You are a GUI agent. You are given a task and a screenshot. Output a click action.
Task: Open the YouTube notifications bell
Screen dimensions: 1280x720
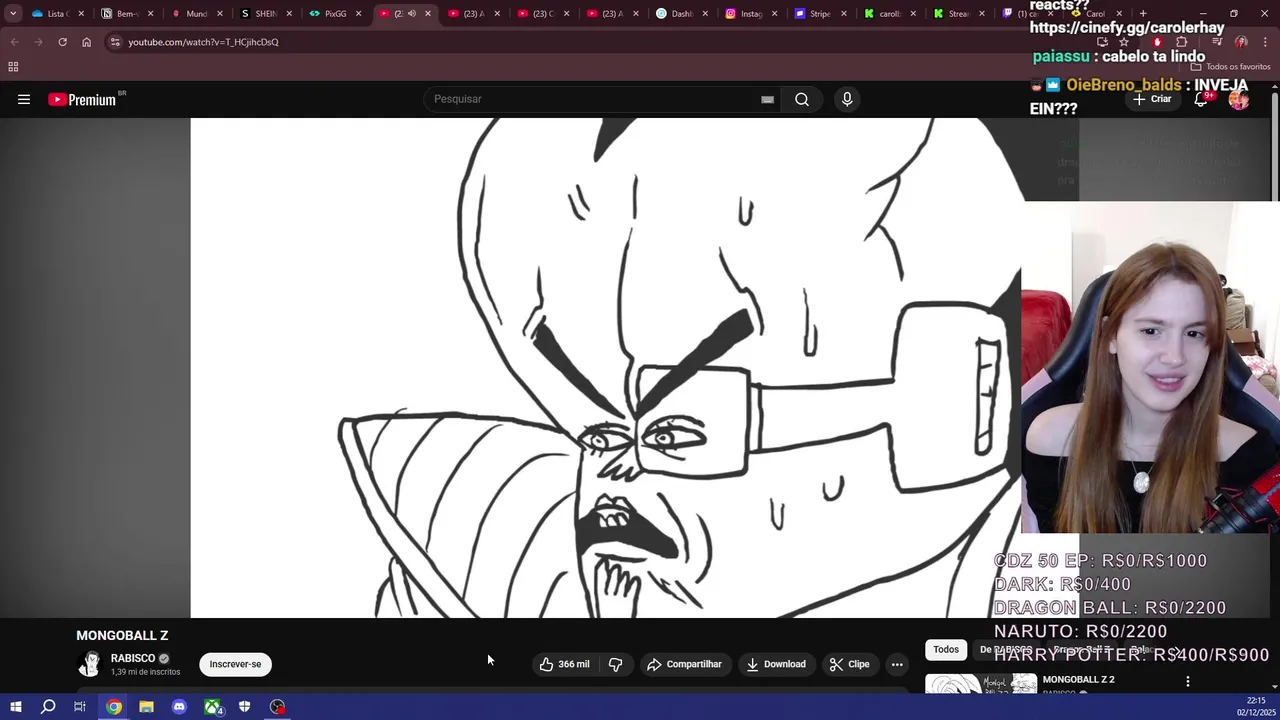(1202, 99)
